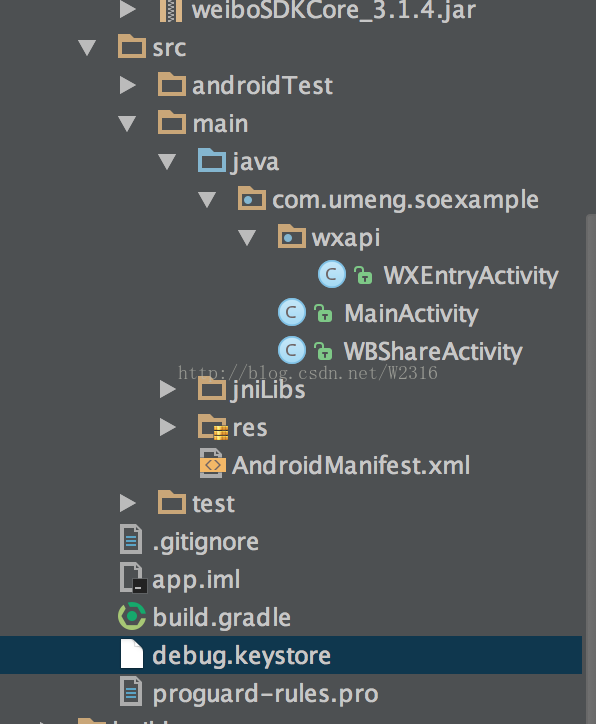Screen dimensions: 596x724
Task: Click WXEntryActivity class icon
Action: coord(332,274)
